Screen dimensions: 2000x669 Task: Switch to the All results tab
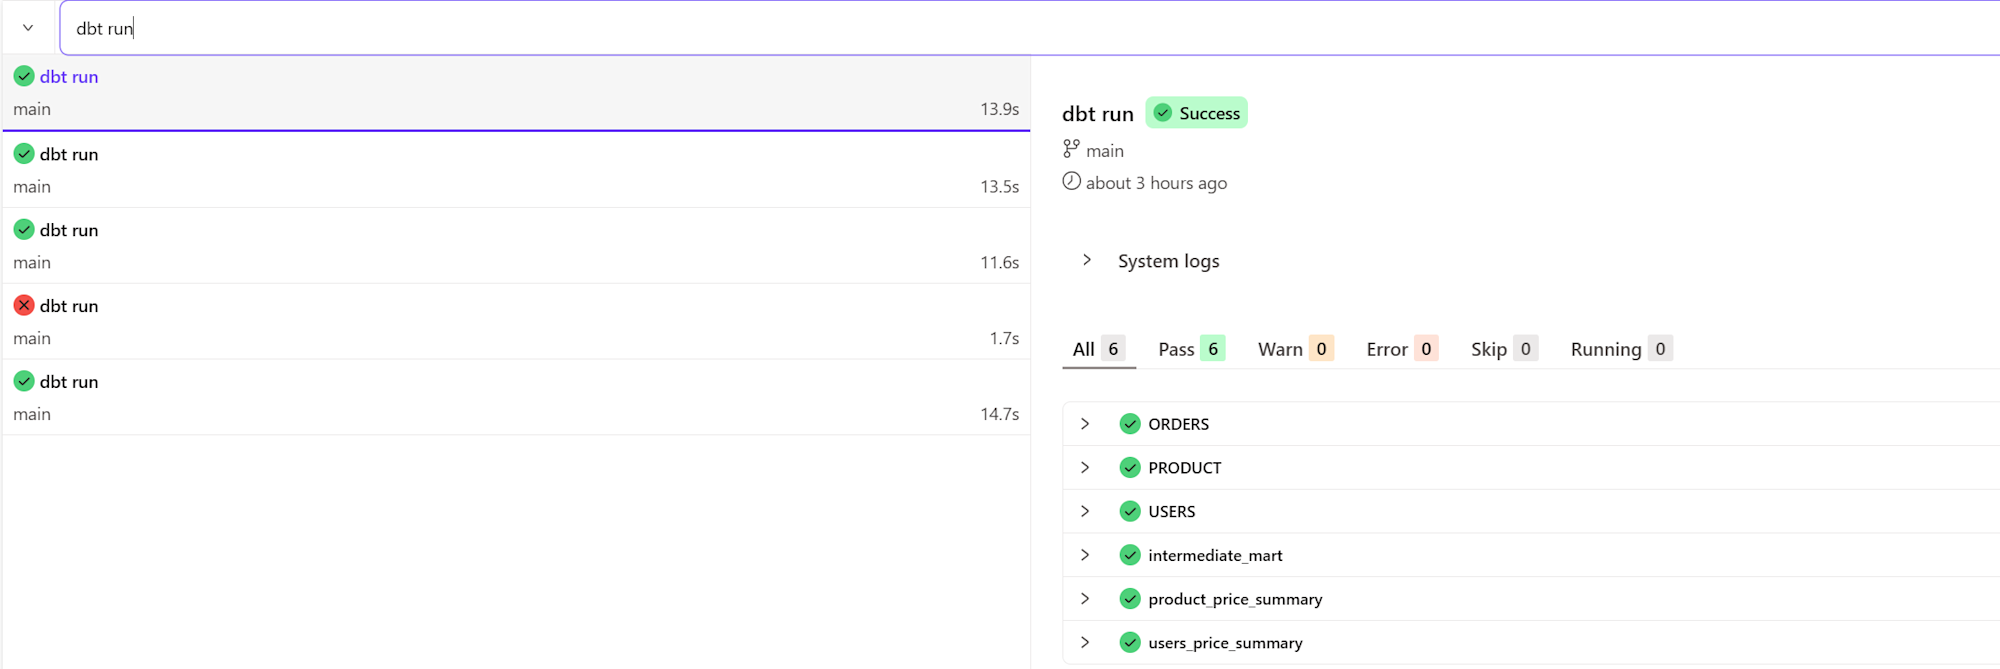(x=1099, y=349)
